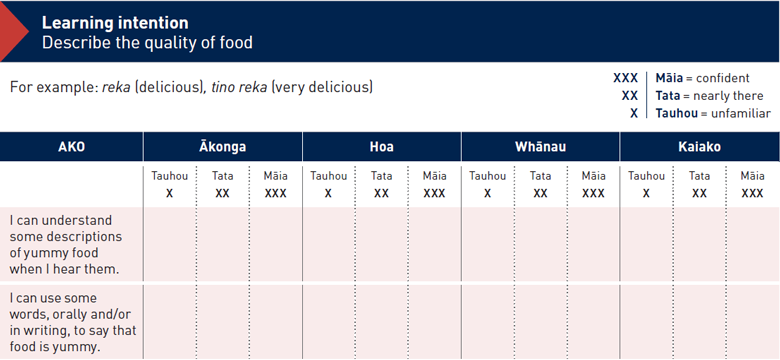The width and height of the screenshot is (780, 360).
Task: Click the Hoa column header
Action: point(382,147)
